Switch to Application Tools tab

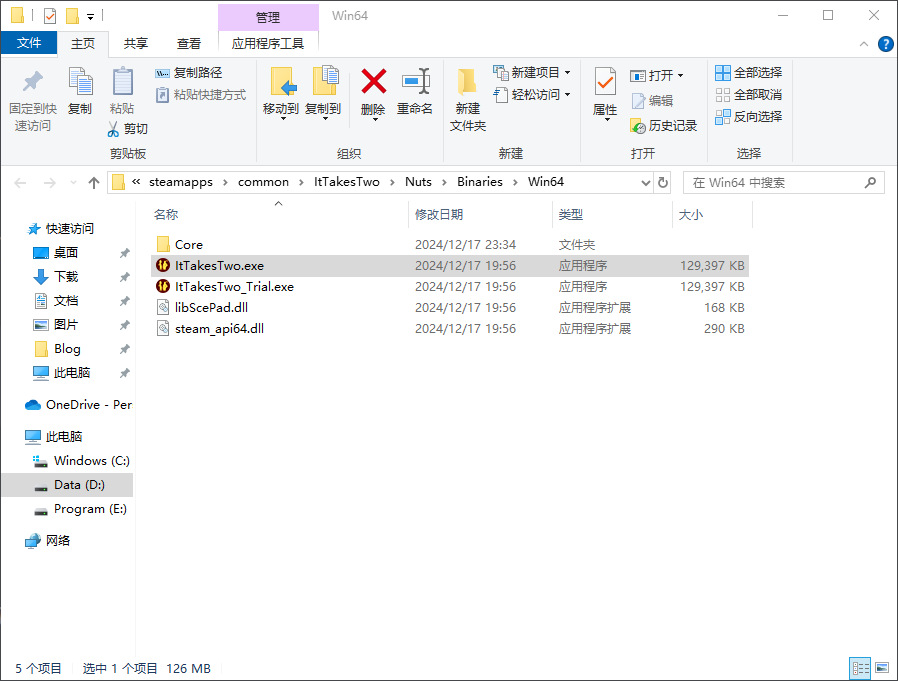267,44
